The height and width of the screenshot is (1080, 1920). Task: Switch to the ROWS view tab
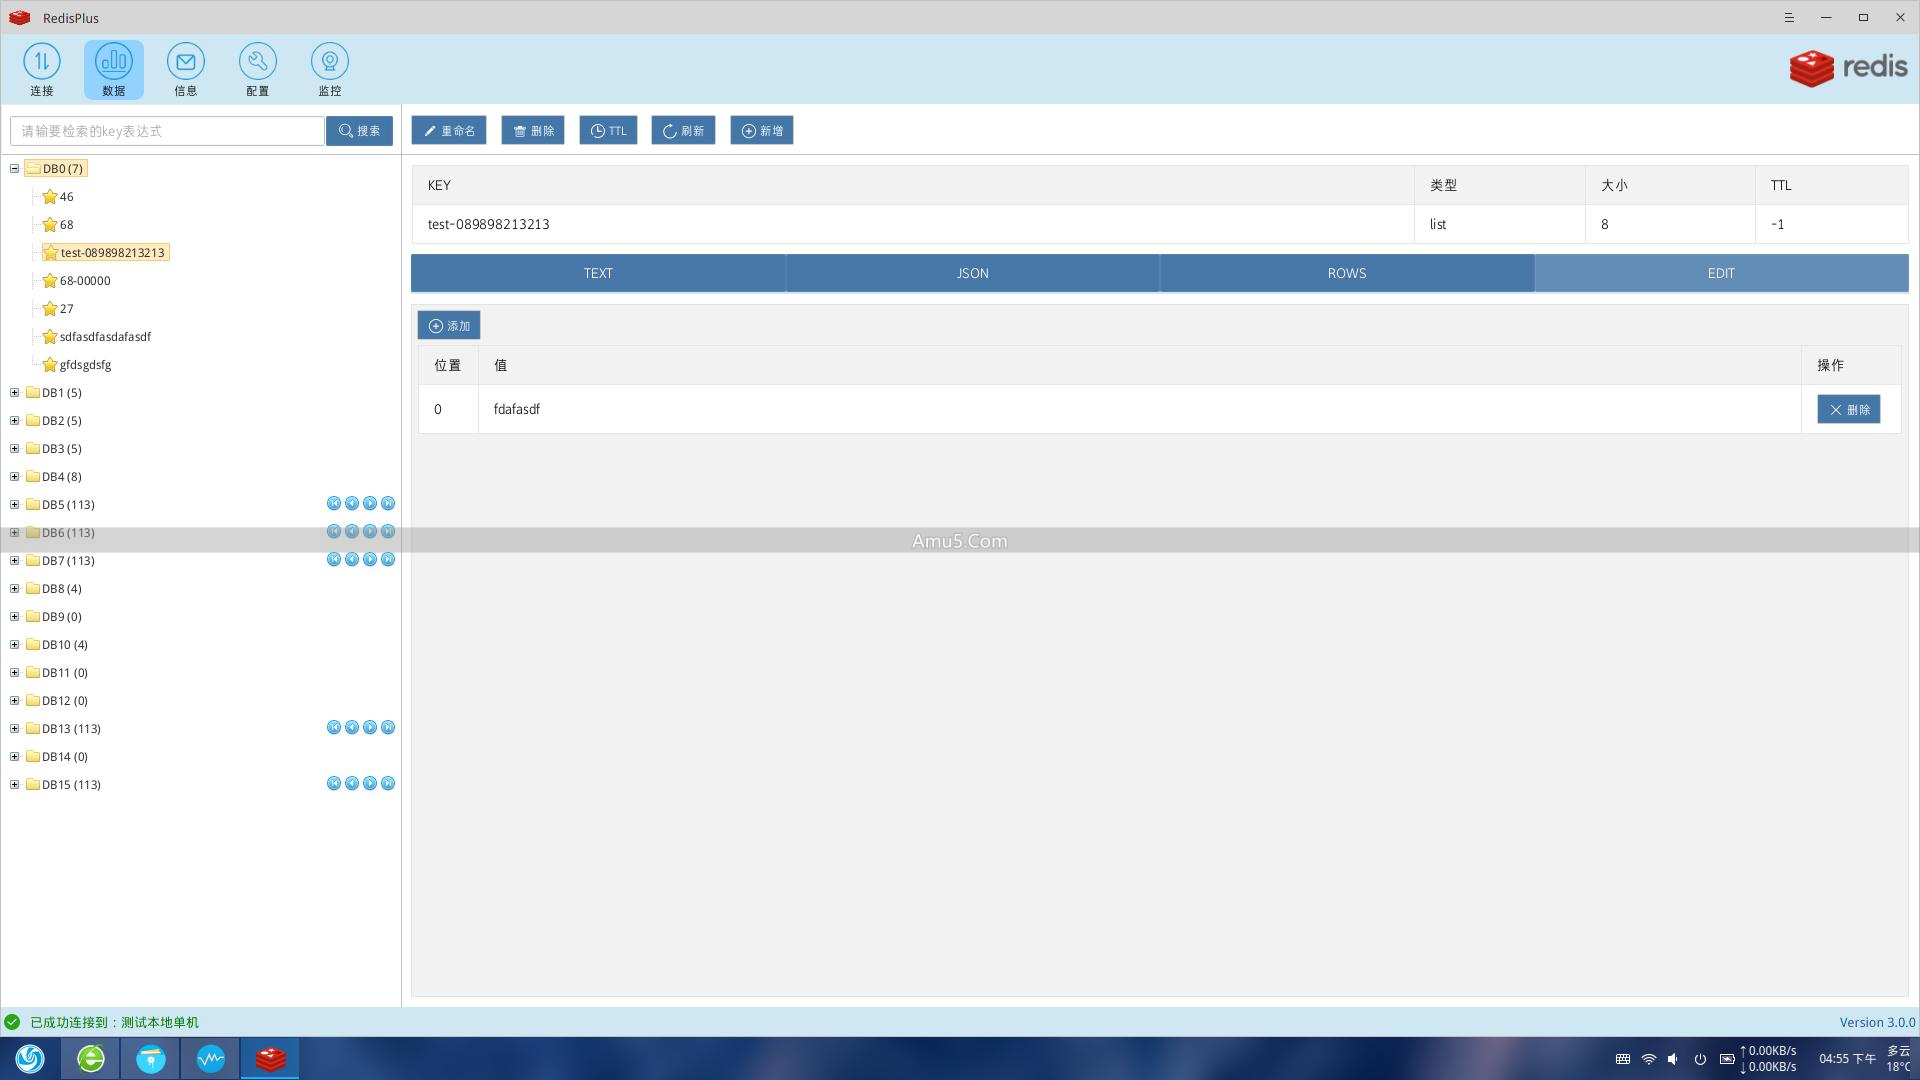(x=1346, y=273)
